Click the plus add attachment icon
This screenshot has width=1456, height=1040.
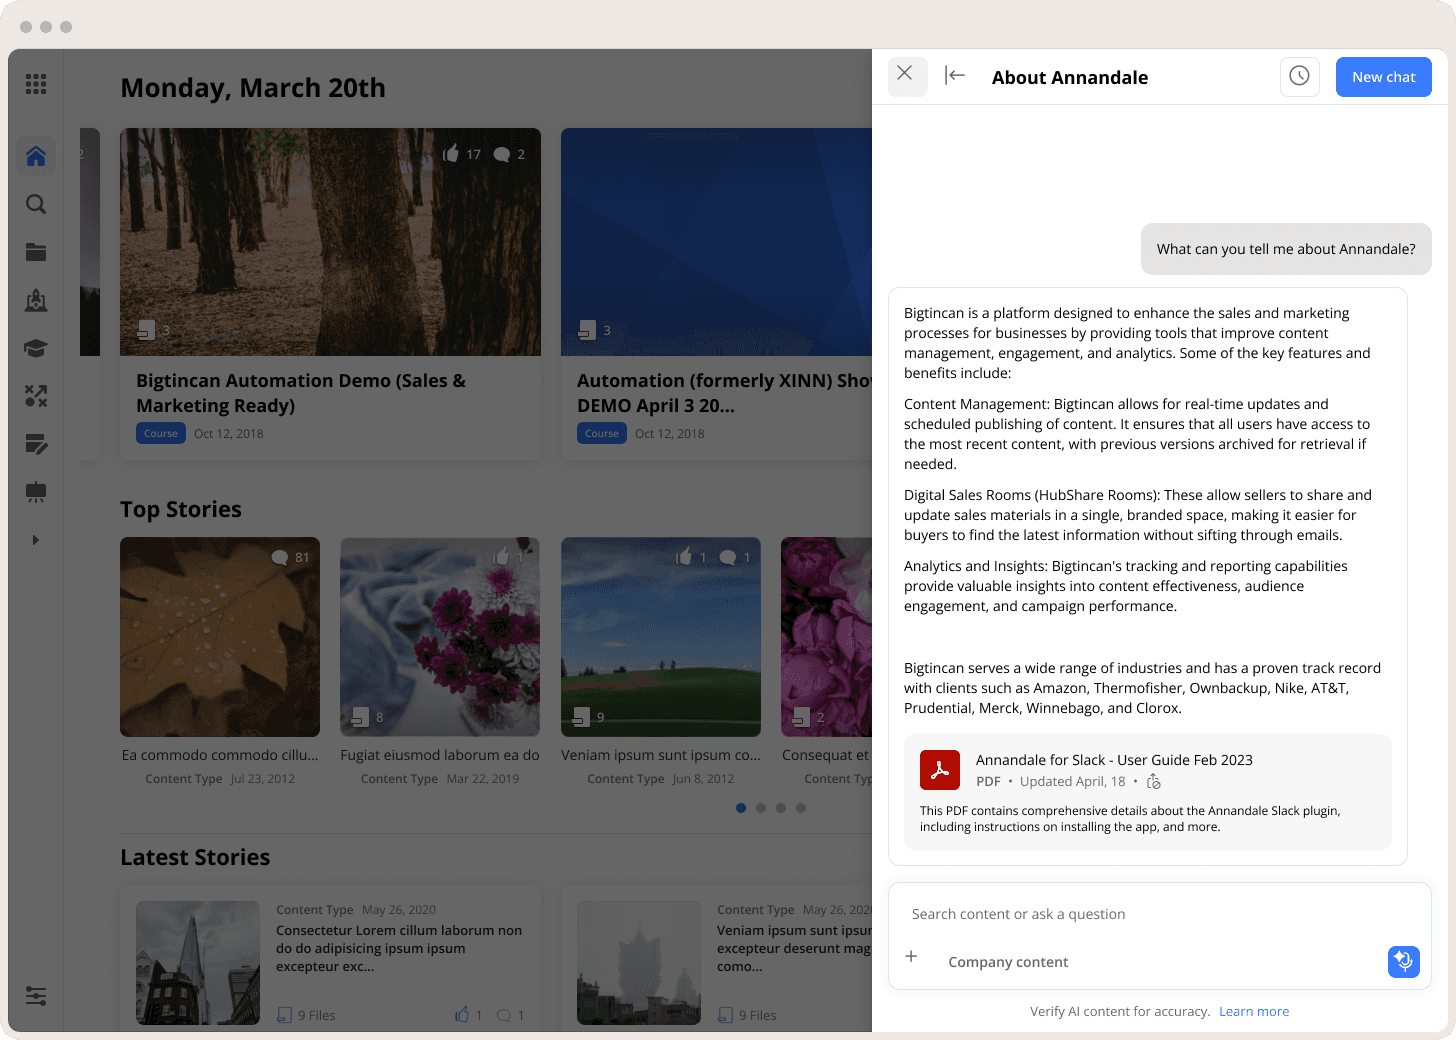[x=911, y=957]
